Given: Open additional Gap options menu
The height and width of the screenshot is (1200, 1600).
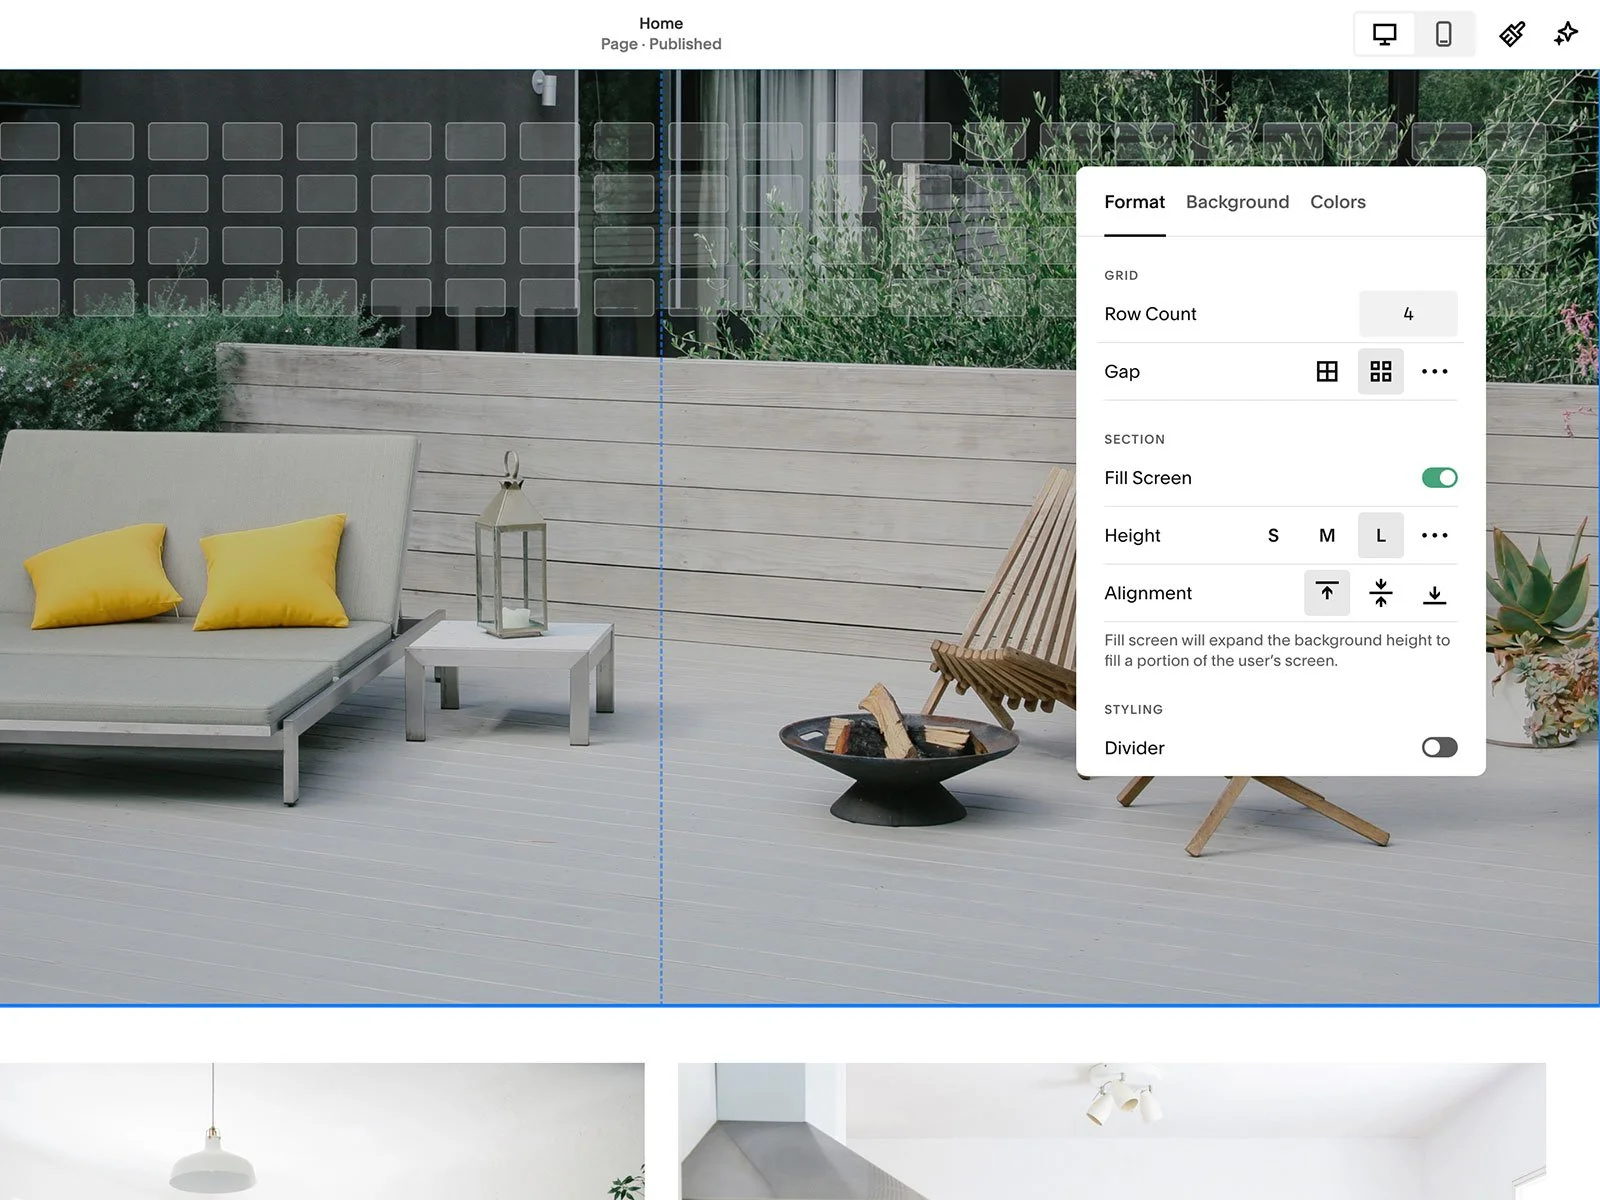Looking at the screenshot, I should pos(1436,371).
